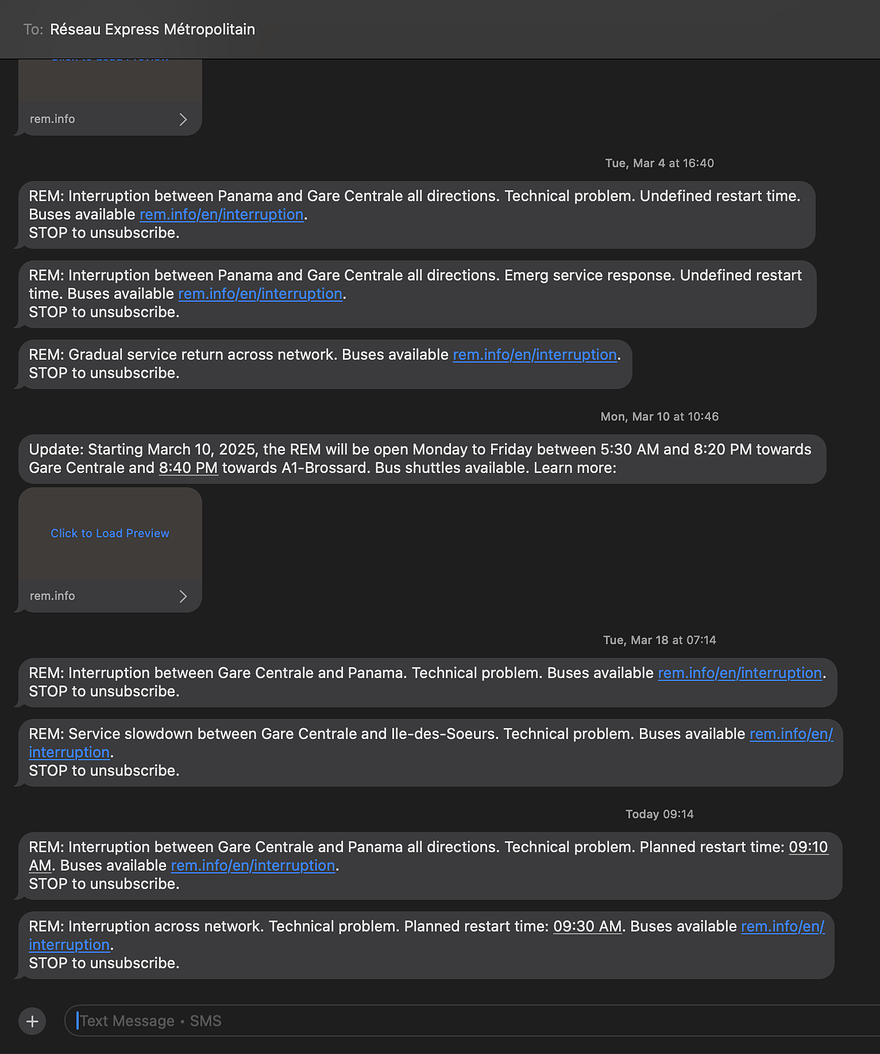The height and width of the screenshot is (1054, 880).
Task: Open link in Gradual service return message
Action: click(x=535, y=354)
